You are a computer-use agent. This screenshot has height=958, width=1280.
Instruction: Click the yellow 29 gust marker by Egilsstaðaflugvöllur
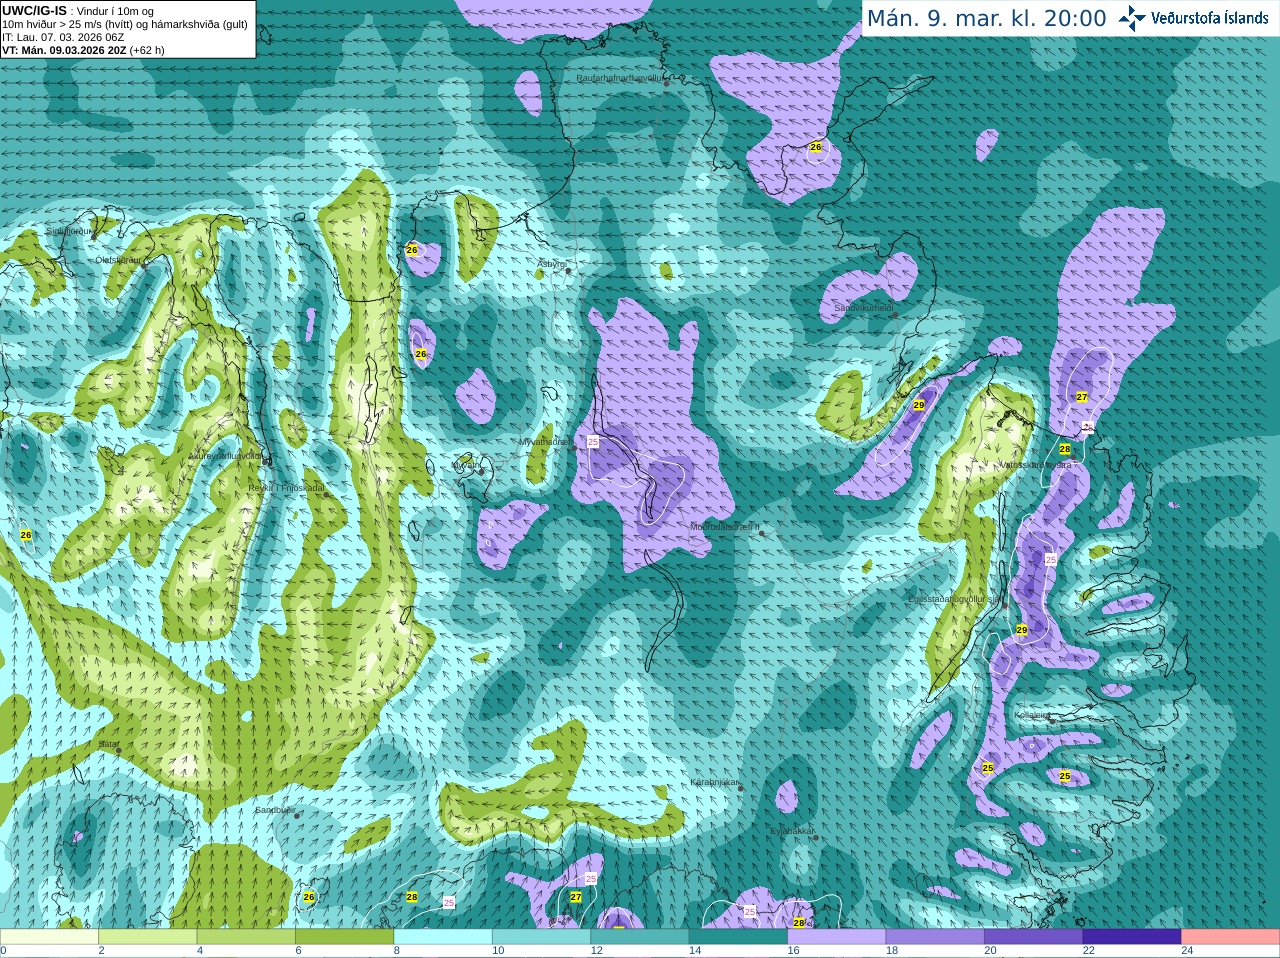pyautogui.click(x=1021, y=630)
